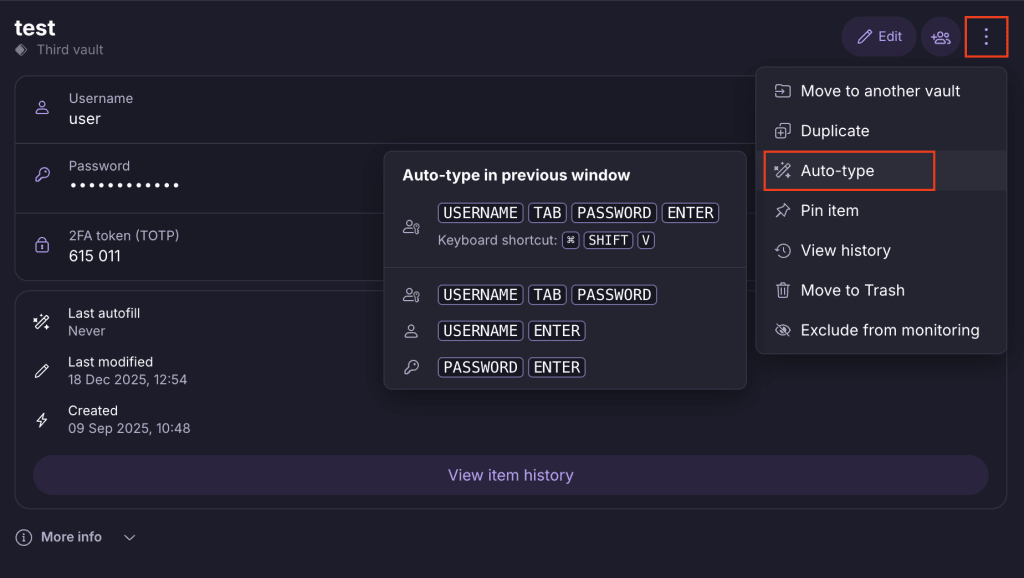Viewport: 1024px width, 578px height.
Task: Click the key icon beside Password
Action: [x=42, y=175]
